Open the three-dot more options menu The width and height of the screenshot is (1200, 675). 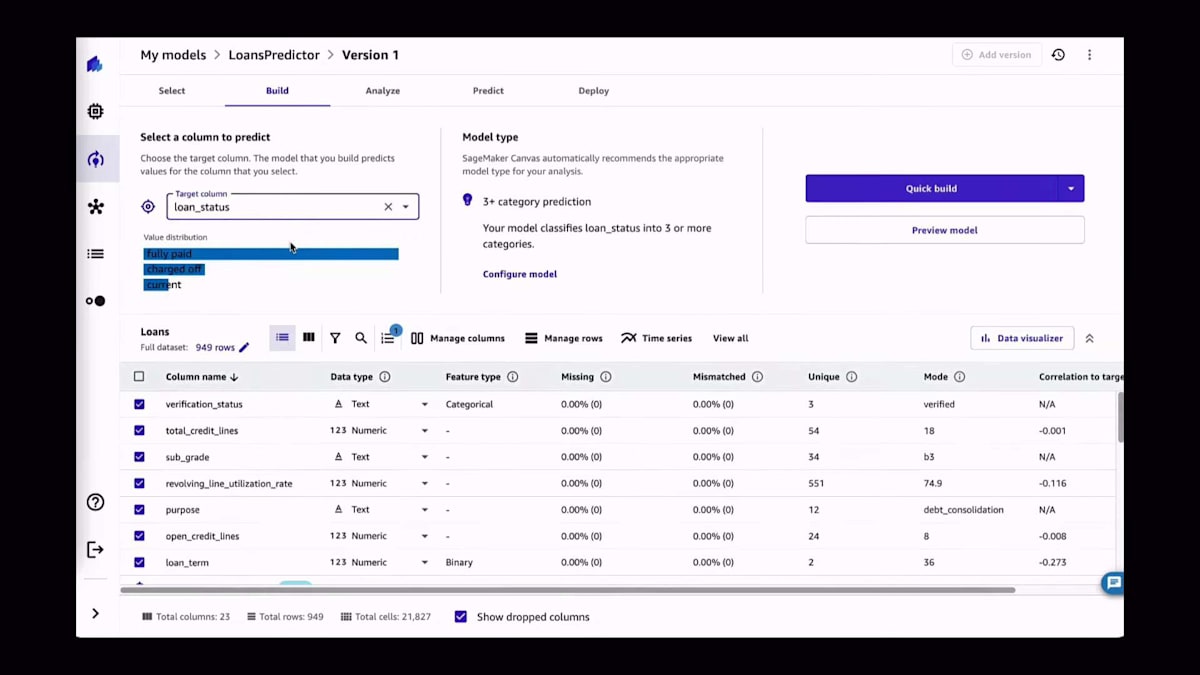tap(1089, 55)
